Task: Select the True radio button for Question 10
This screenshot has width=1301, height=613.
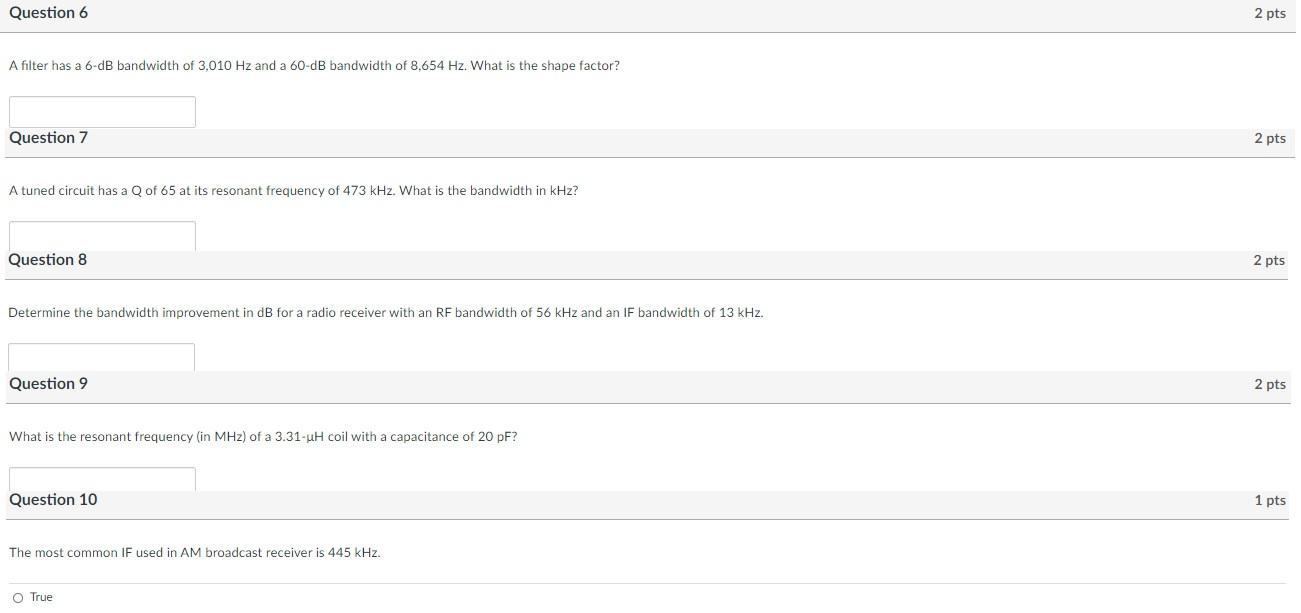Action: point(18,597)
